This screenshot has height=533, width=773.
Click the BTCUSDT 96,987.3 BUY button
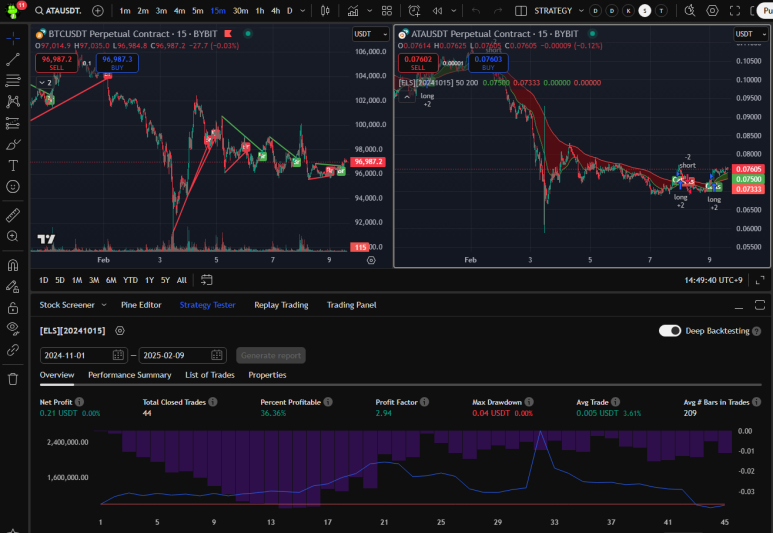pos(117,63)
